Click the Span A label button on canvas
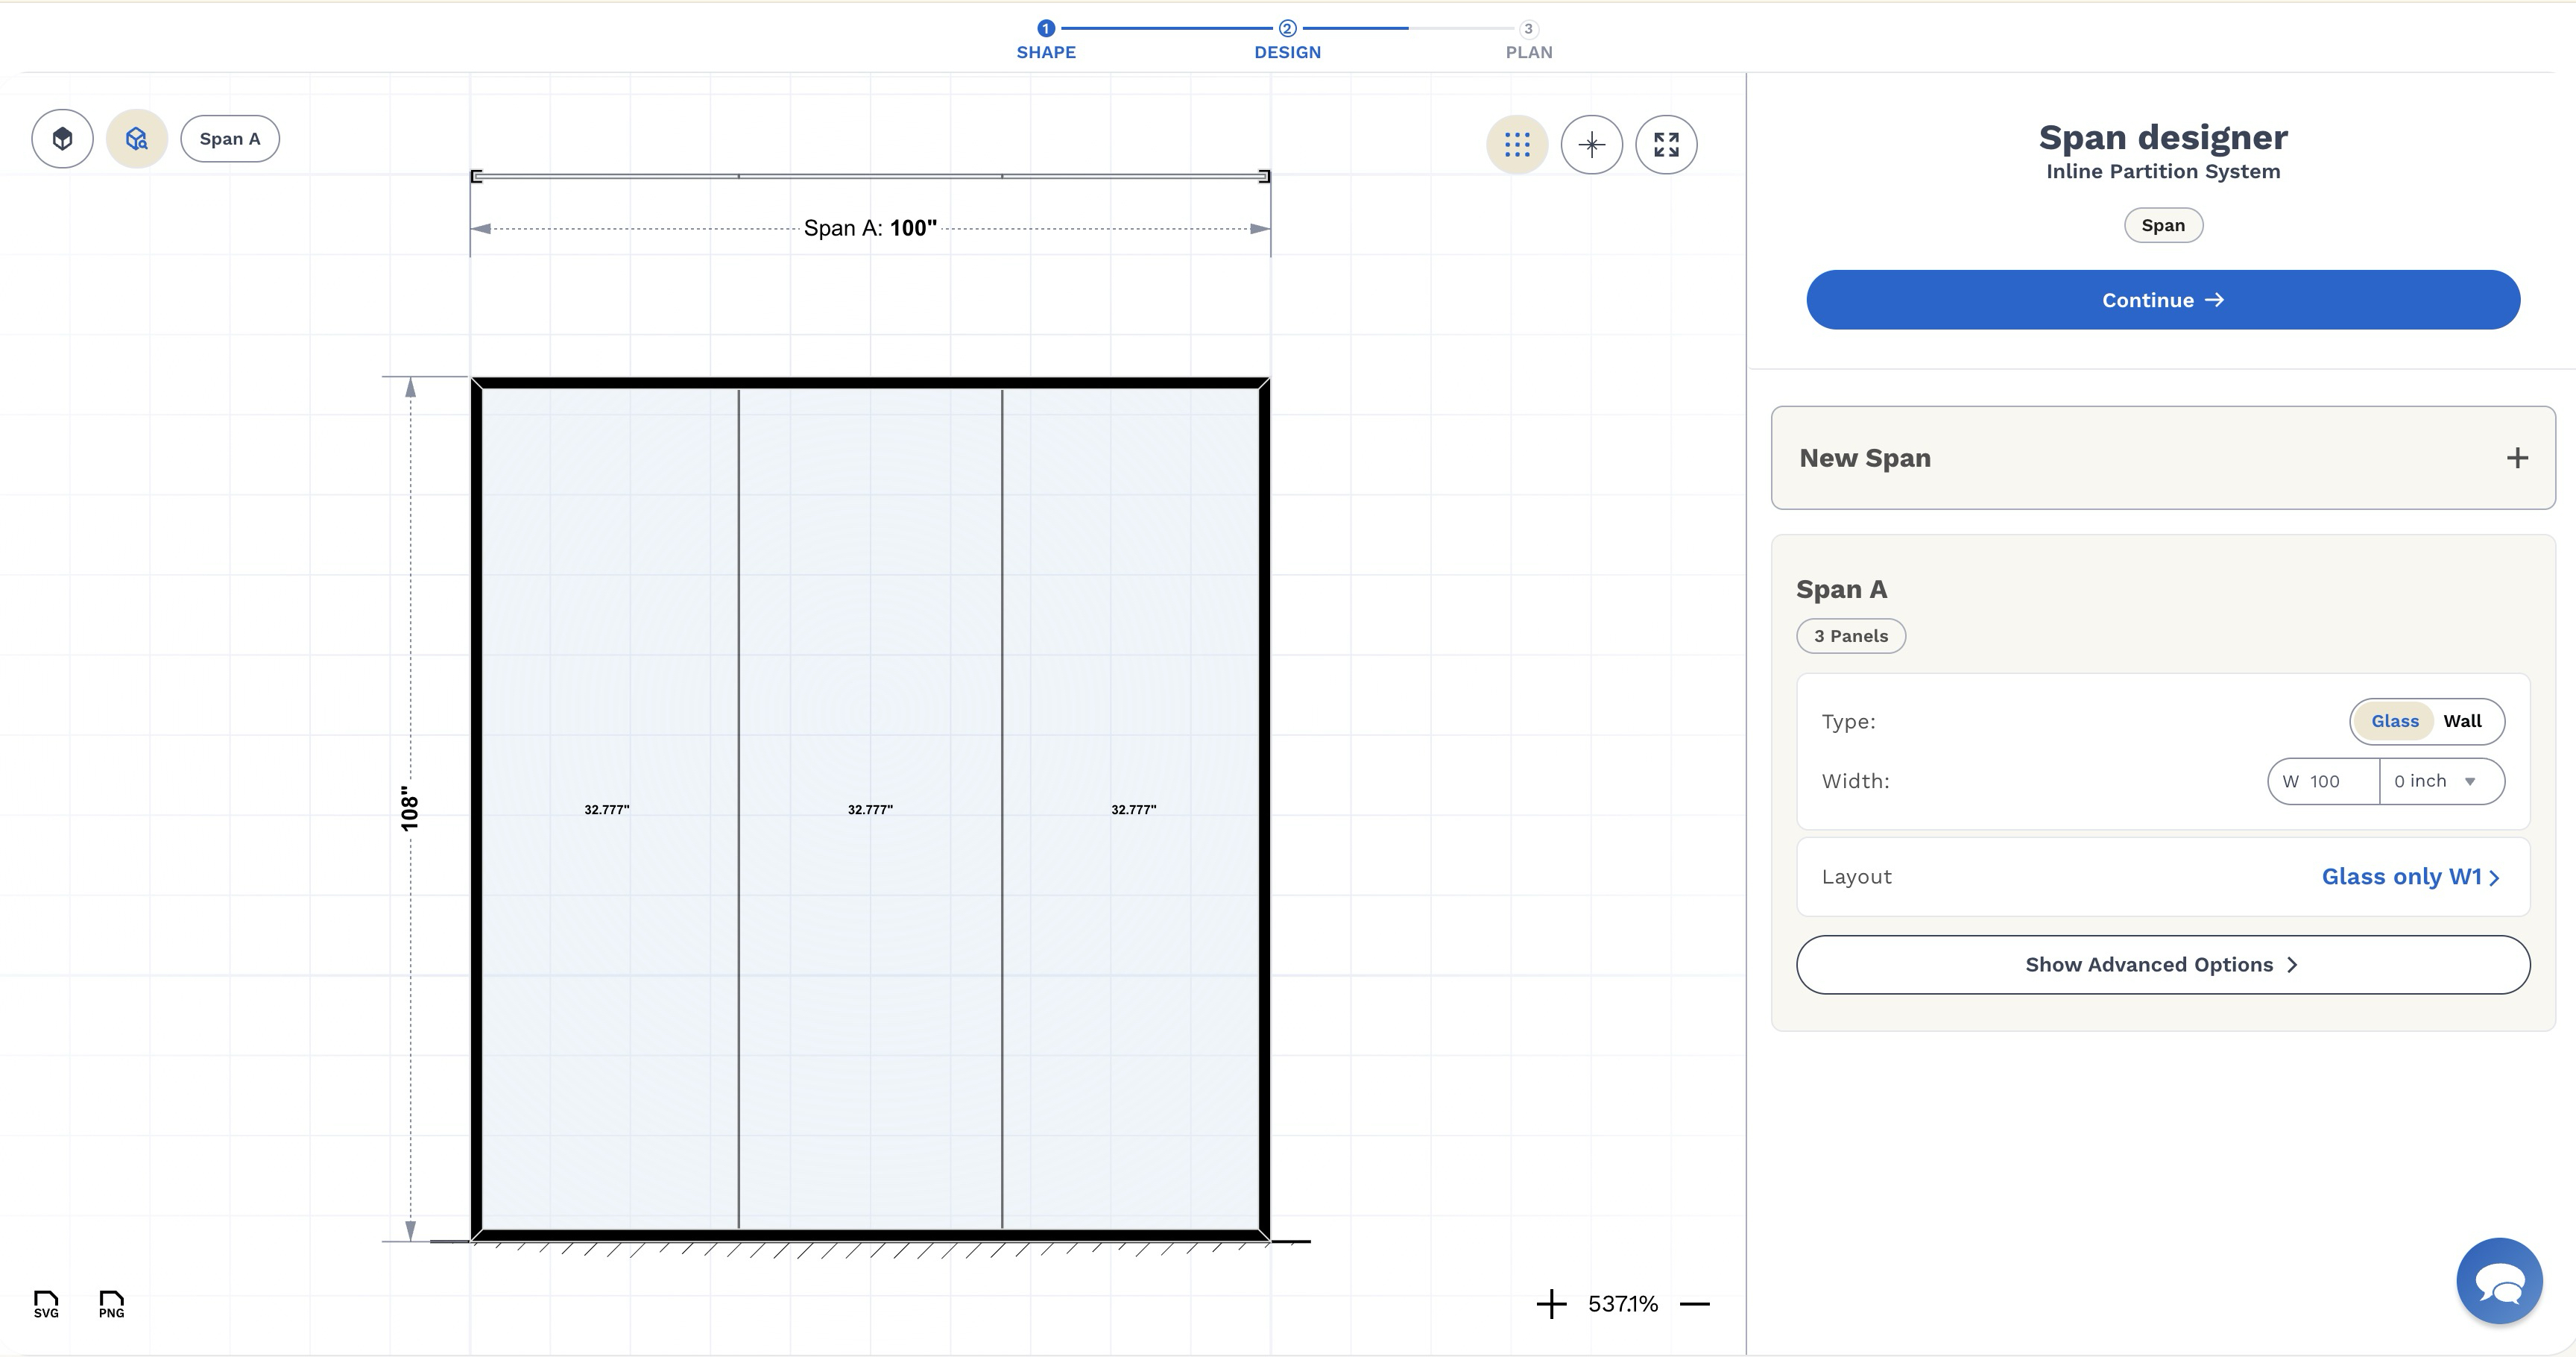 [x=229, y=138]
